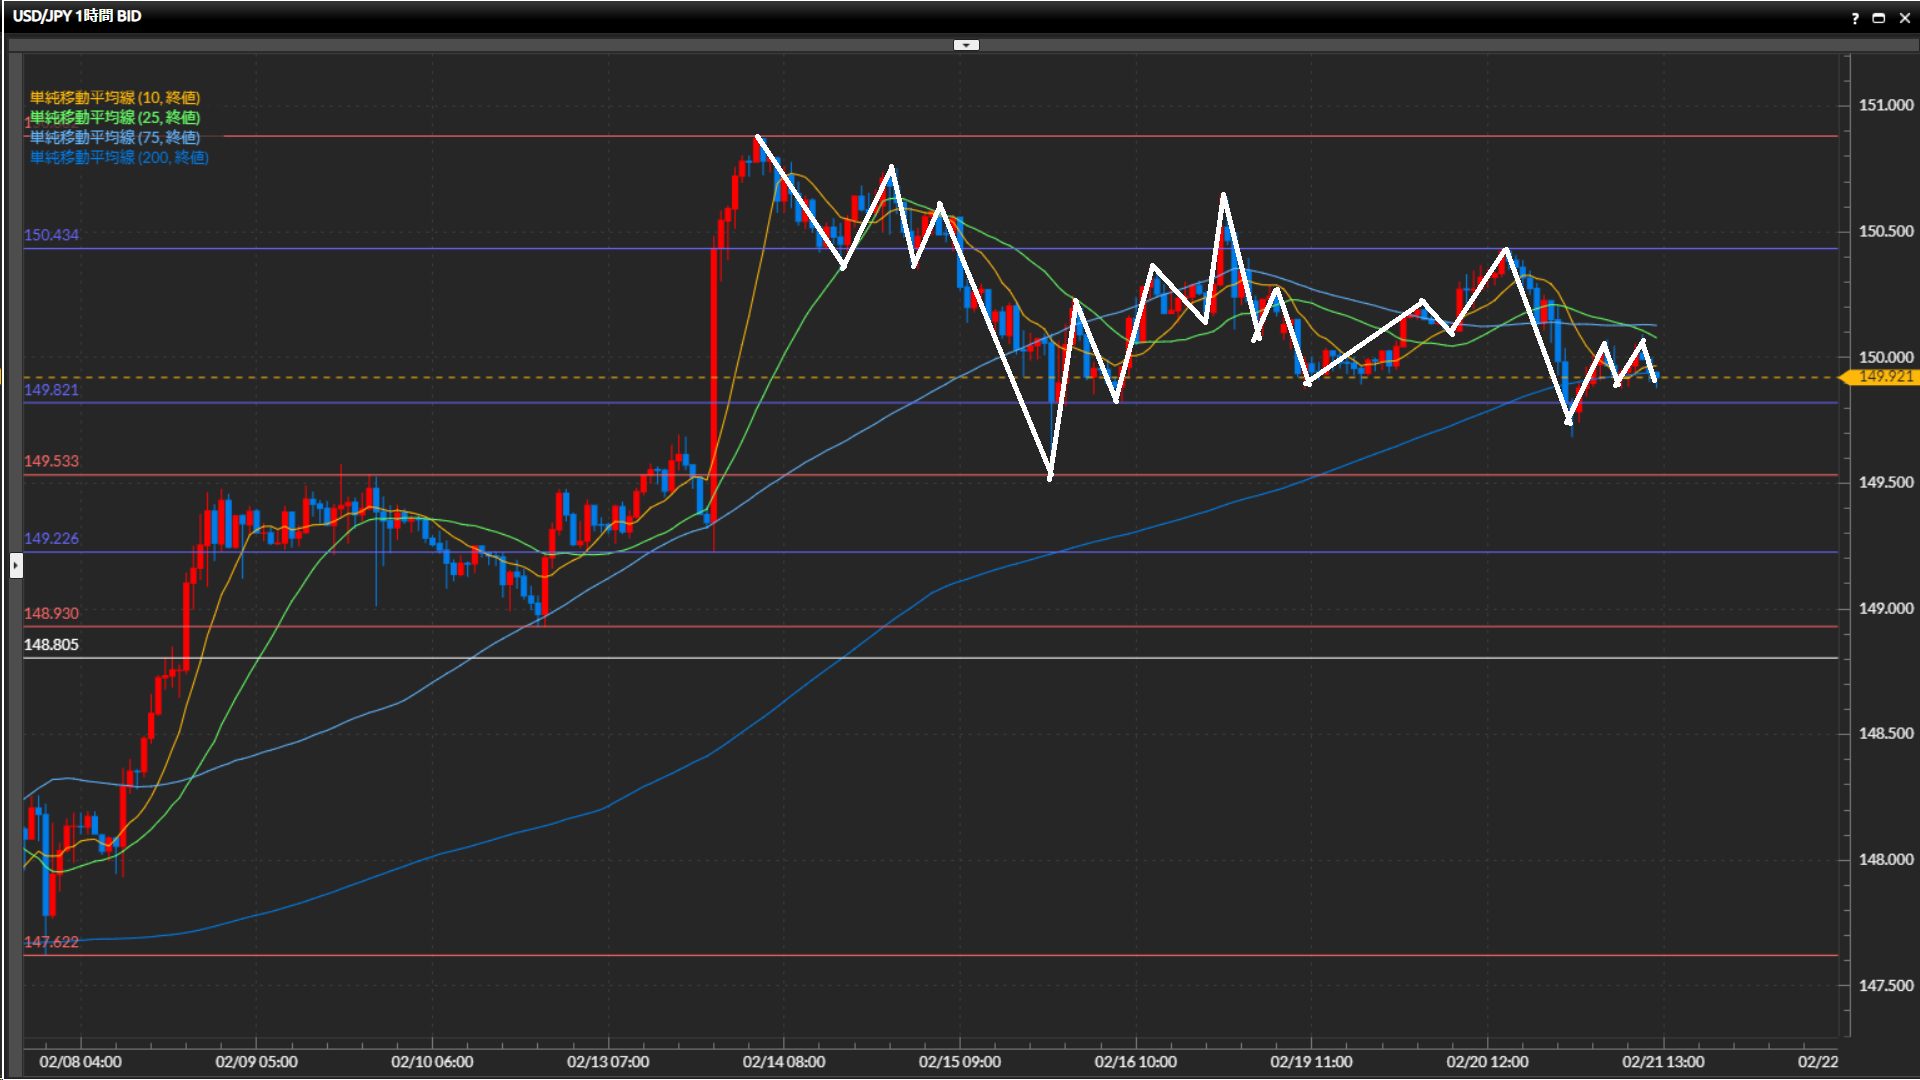
Task: Click the 02/14 08:00 time axis marker
Action: click(784, 1062)
